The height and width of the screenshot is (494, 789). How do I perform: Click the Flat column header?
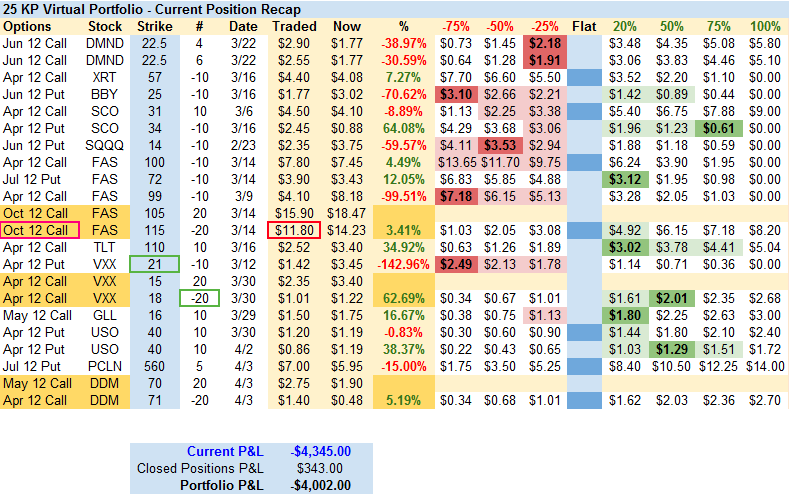click(586, 25)
